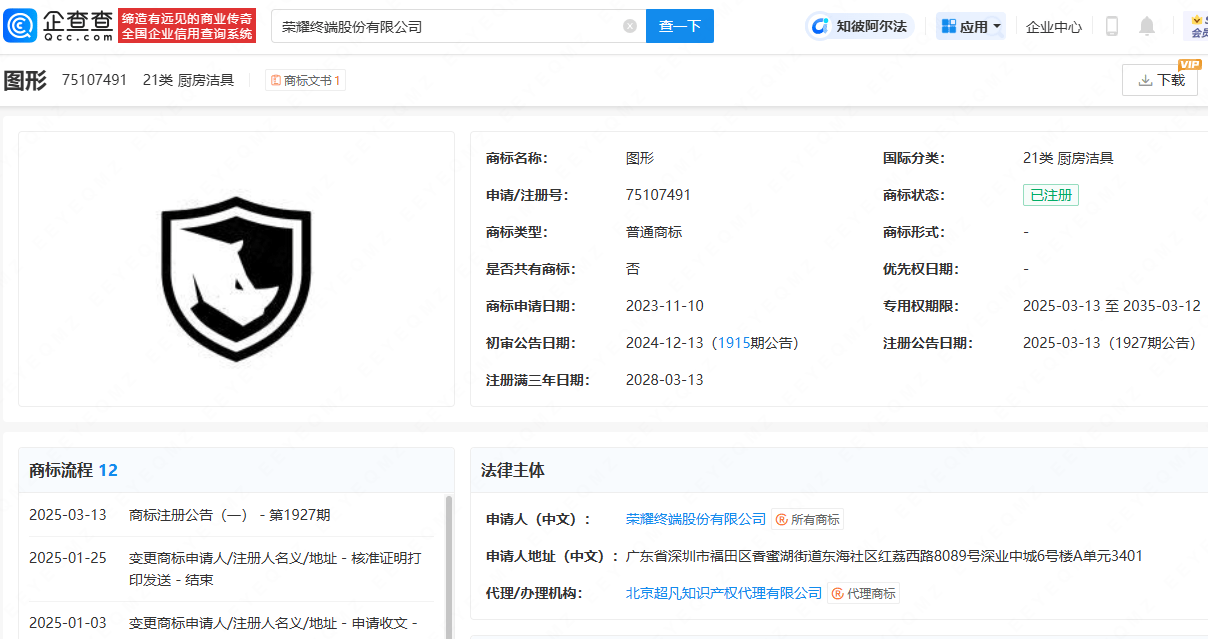Screen dimensions: 1208x639
Task: Clear the search box with the X icon
Action: click(x=630, y=26)
